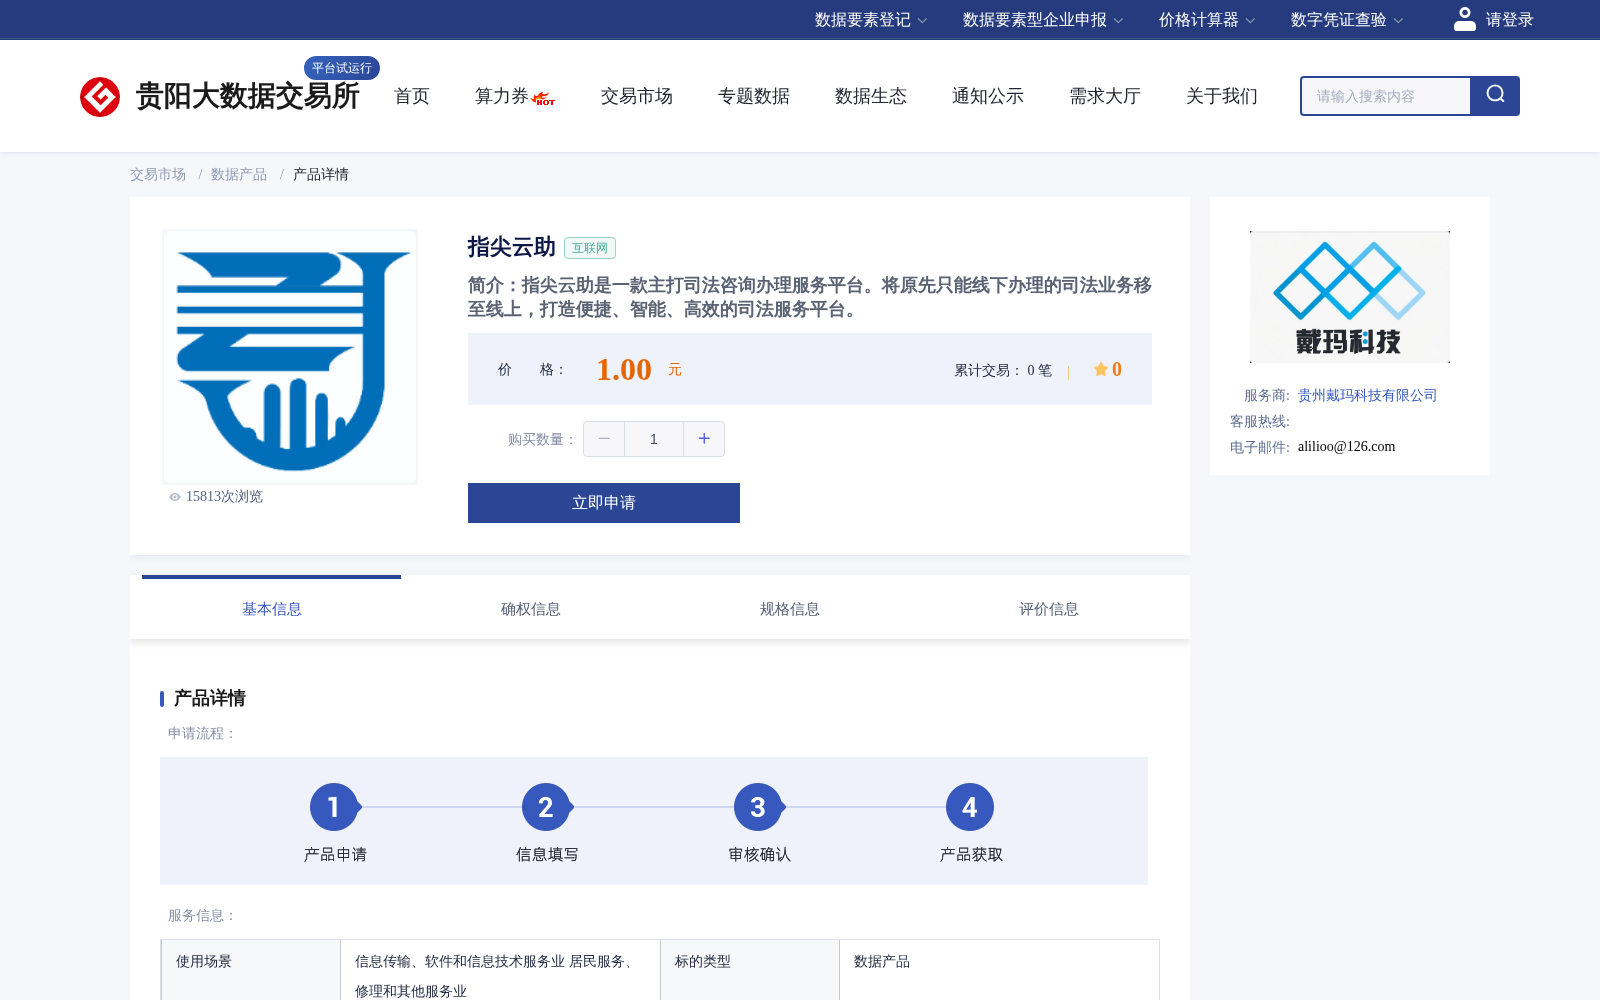The height and width of the screenshot is (1000, 1600).
Task: Click the HOT badge next to 算力券
Action: [x=544, y=100]
